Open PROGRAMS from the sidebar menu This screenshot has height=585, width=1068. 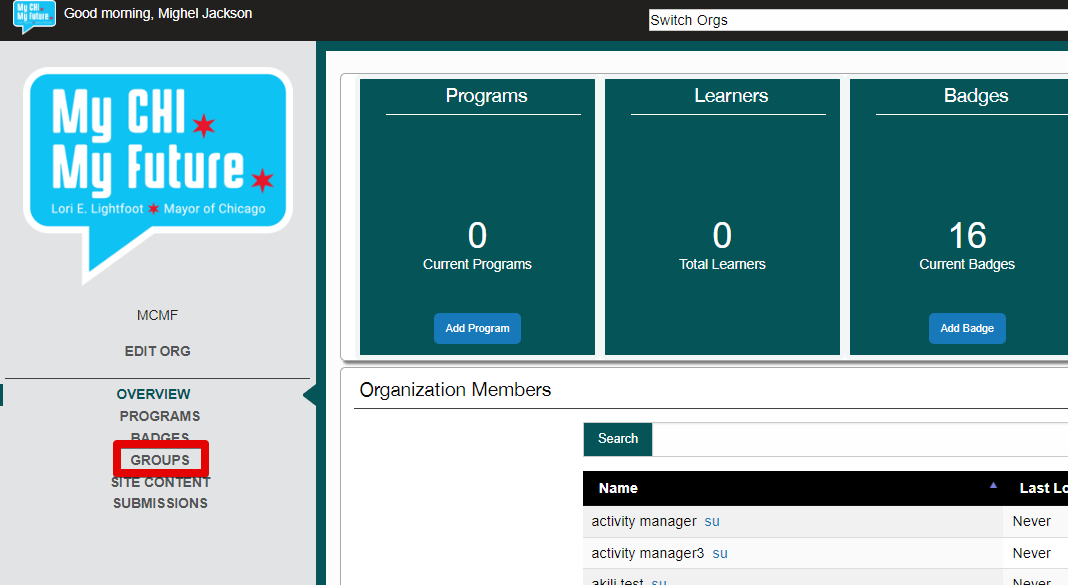pyautogui.click(x=160, y=416)
